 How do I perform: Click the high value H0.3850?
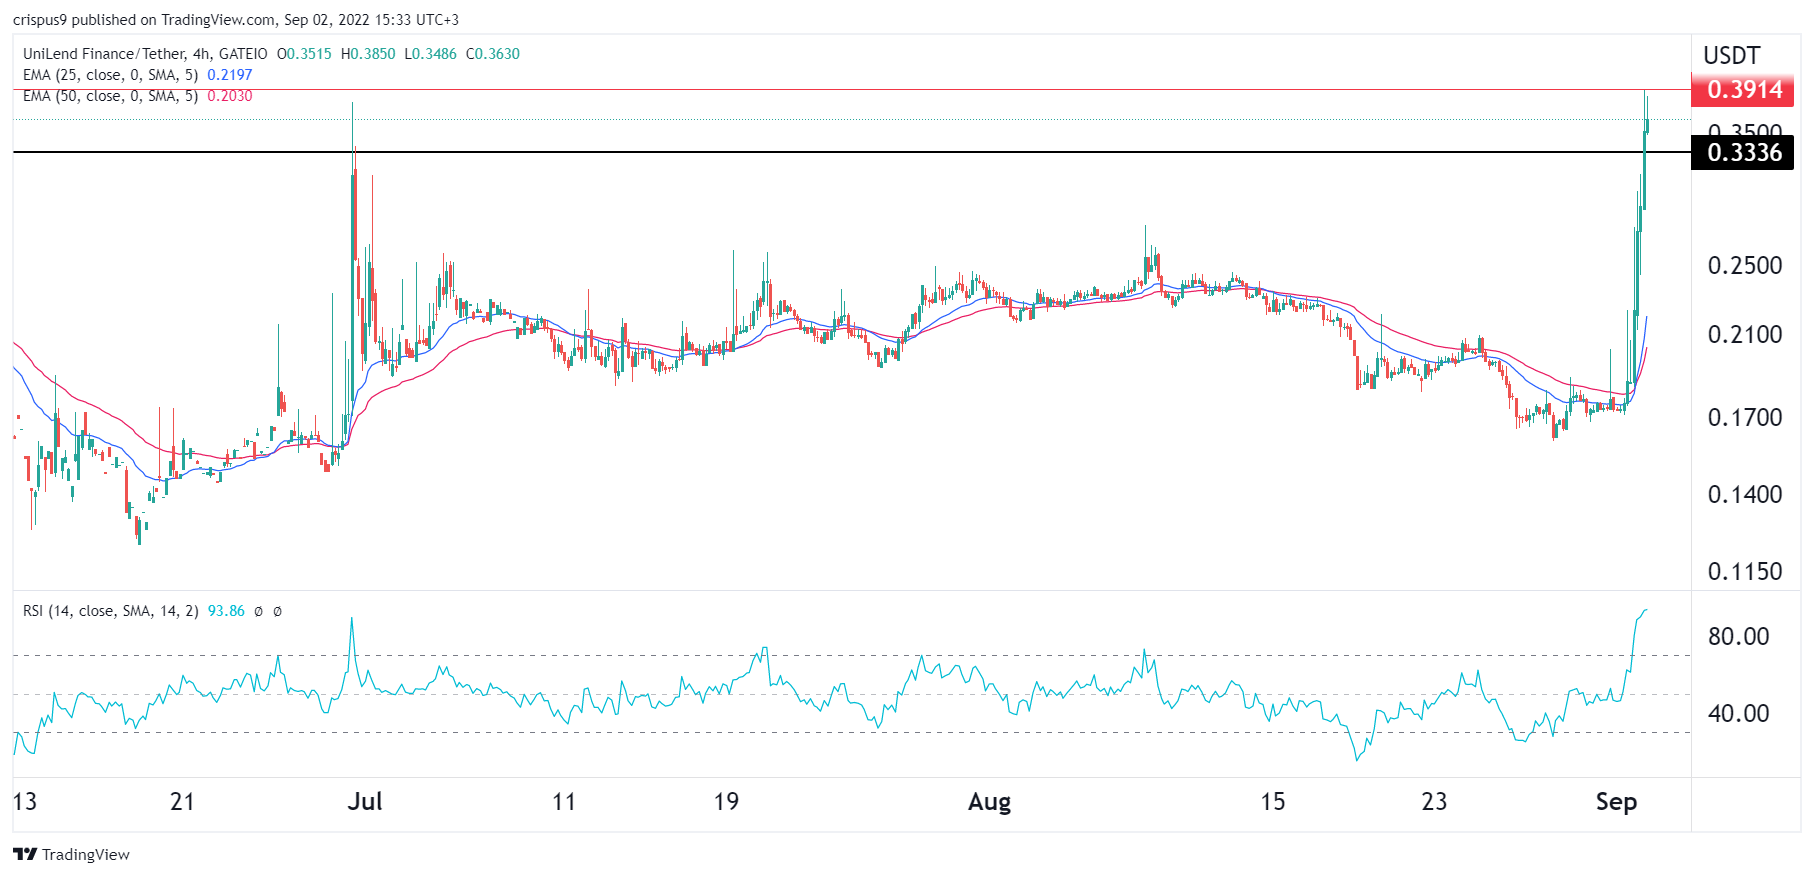[368, 54]
